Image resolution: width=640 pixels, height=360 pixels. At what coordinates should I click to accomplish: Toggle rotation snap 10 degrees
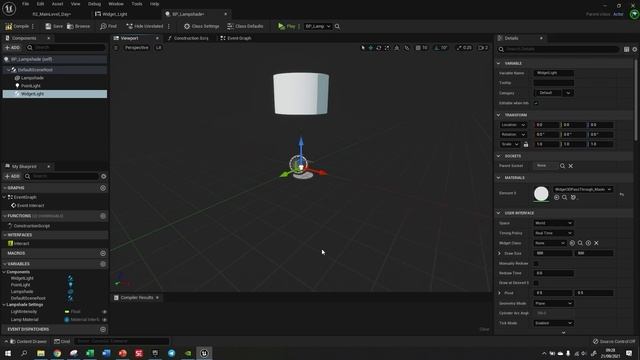point(443,48)
